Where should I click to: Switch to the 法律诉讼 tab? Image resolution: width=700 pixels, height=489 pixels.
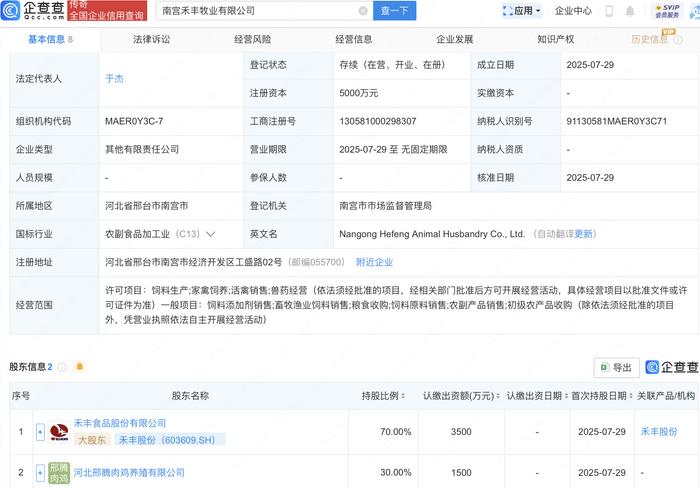tap(151, 39)
